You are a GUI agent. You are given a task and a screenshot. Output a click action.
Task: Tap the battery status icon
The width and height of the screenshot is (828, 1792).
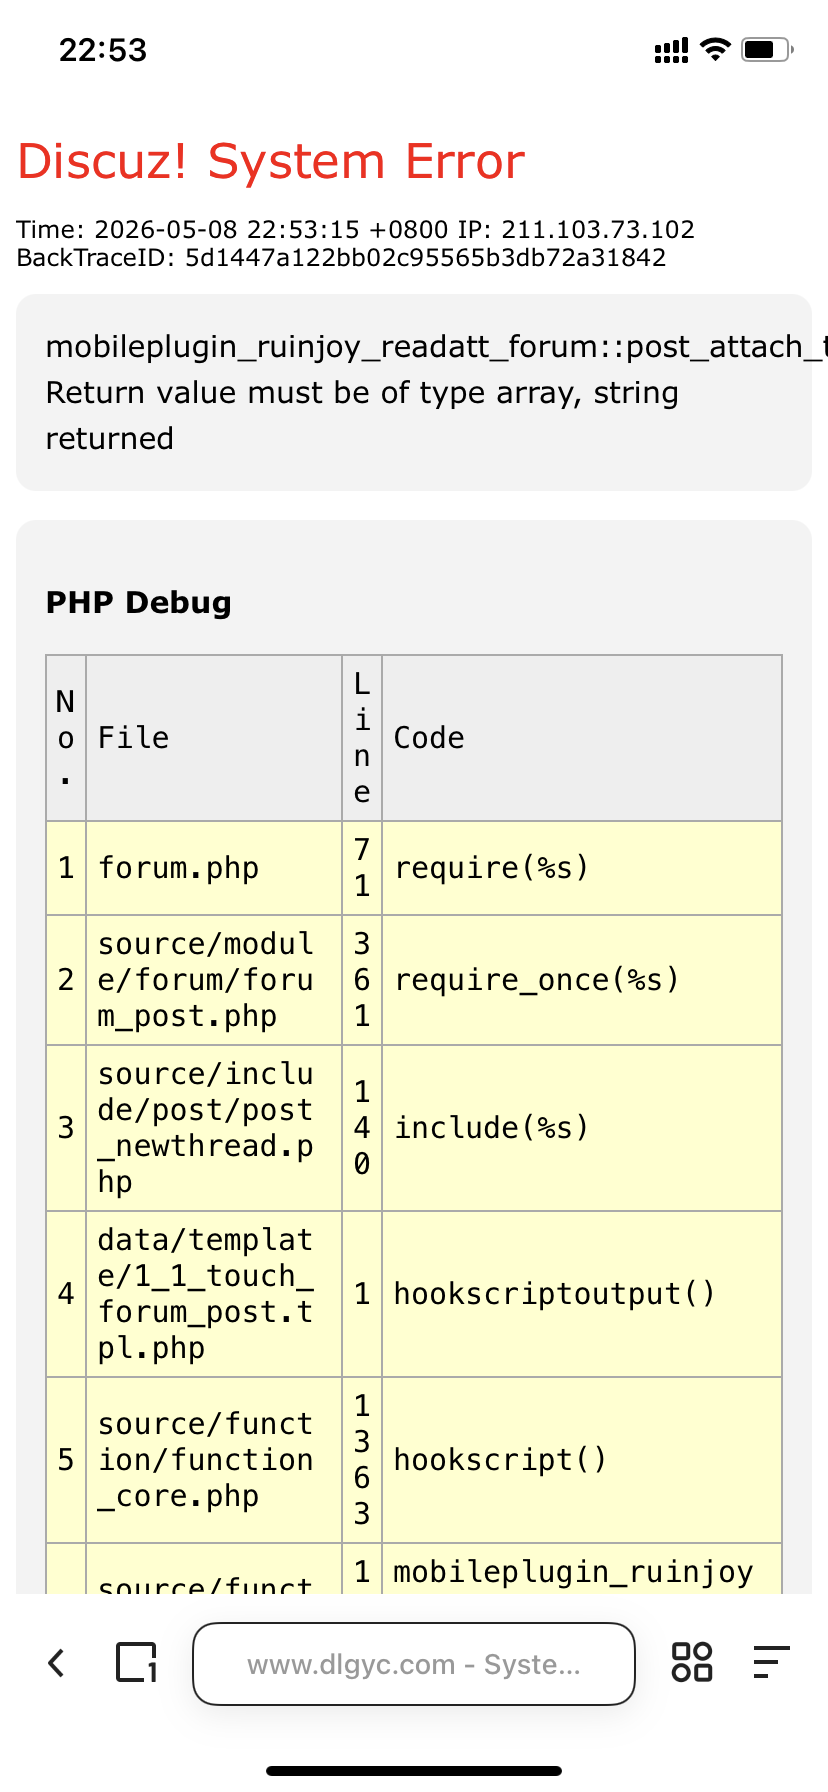pyautogui.click(x=767, y=49)
